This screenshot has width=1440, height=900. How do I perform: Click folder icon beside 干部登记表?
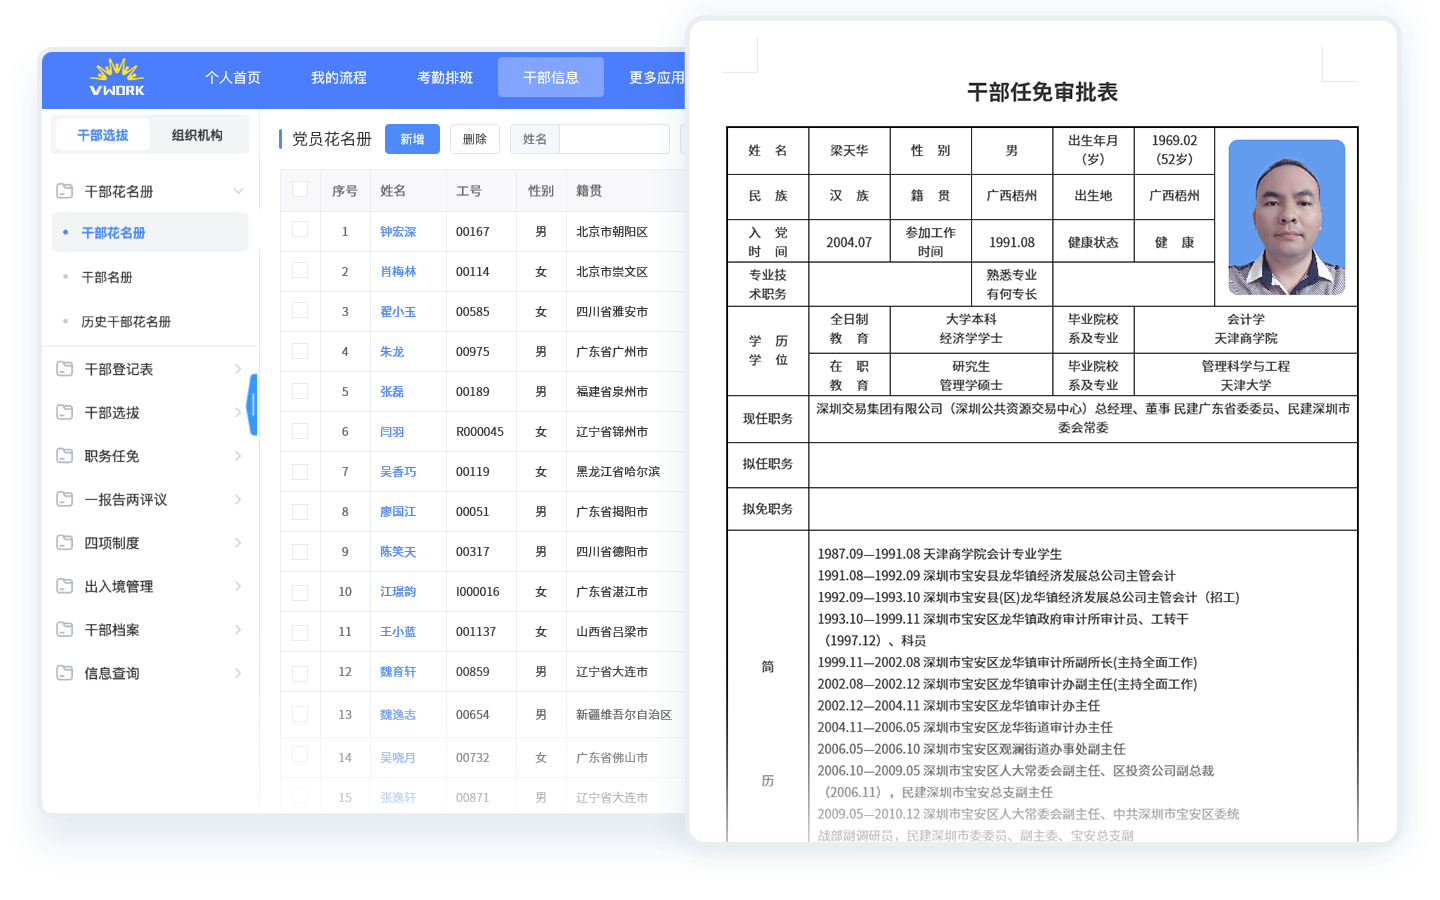coord(65,369)
